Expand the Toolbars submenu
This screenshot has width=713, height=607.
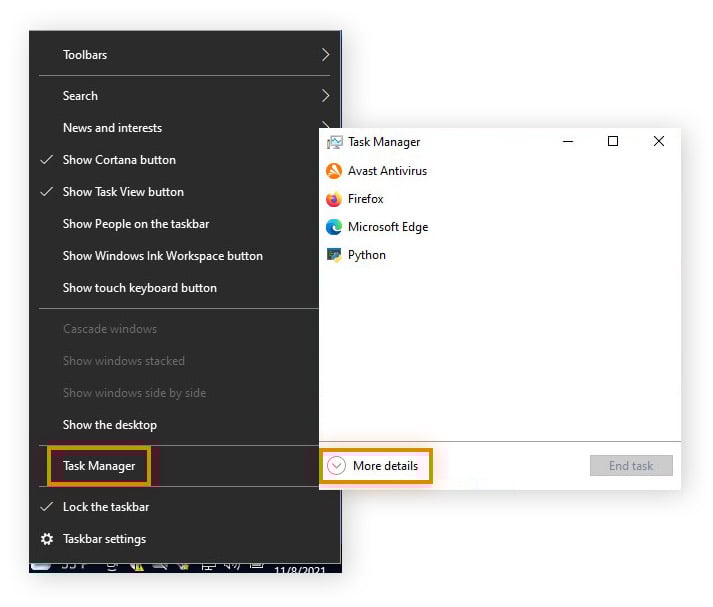coord(326,55)
